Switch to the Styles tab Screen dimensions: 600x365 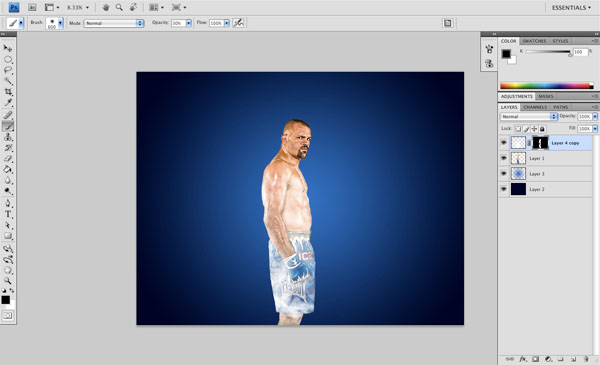[560, 41]
